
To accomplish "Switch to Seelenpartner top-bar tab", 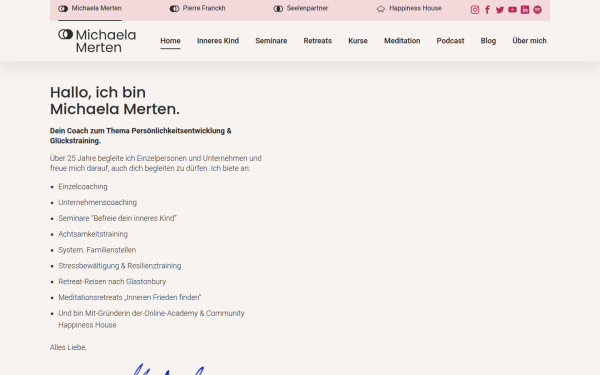I will pos(301,8).
